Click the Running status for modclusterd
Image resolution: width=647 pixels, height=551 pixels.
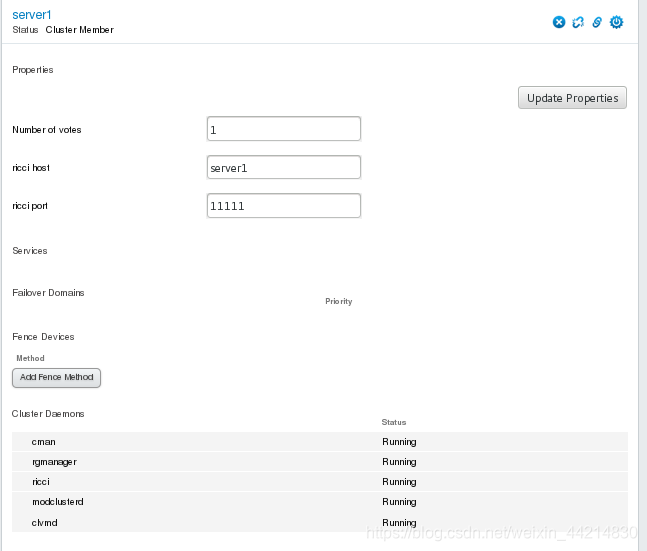[x=399, y=501]
